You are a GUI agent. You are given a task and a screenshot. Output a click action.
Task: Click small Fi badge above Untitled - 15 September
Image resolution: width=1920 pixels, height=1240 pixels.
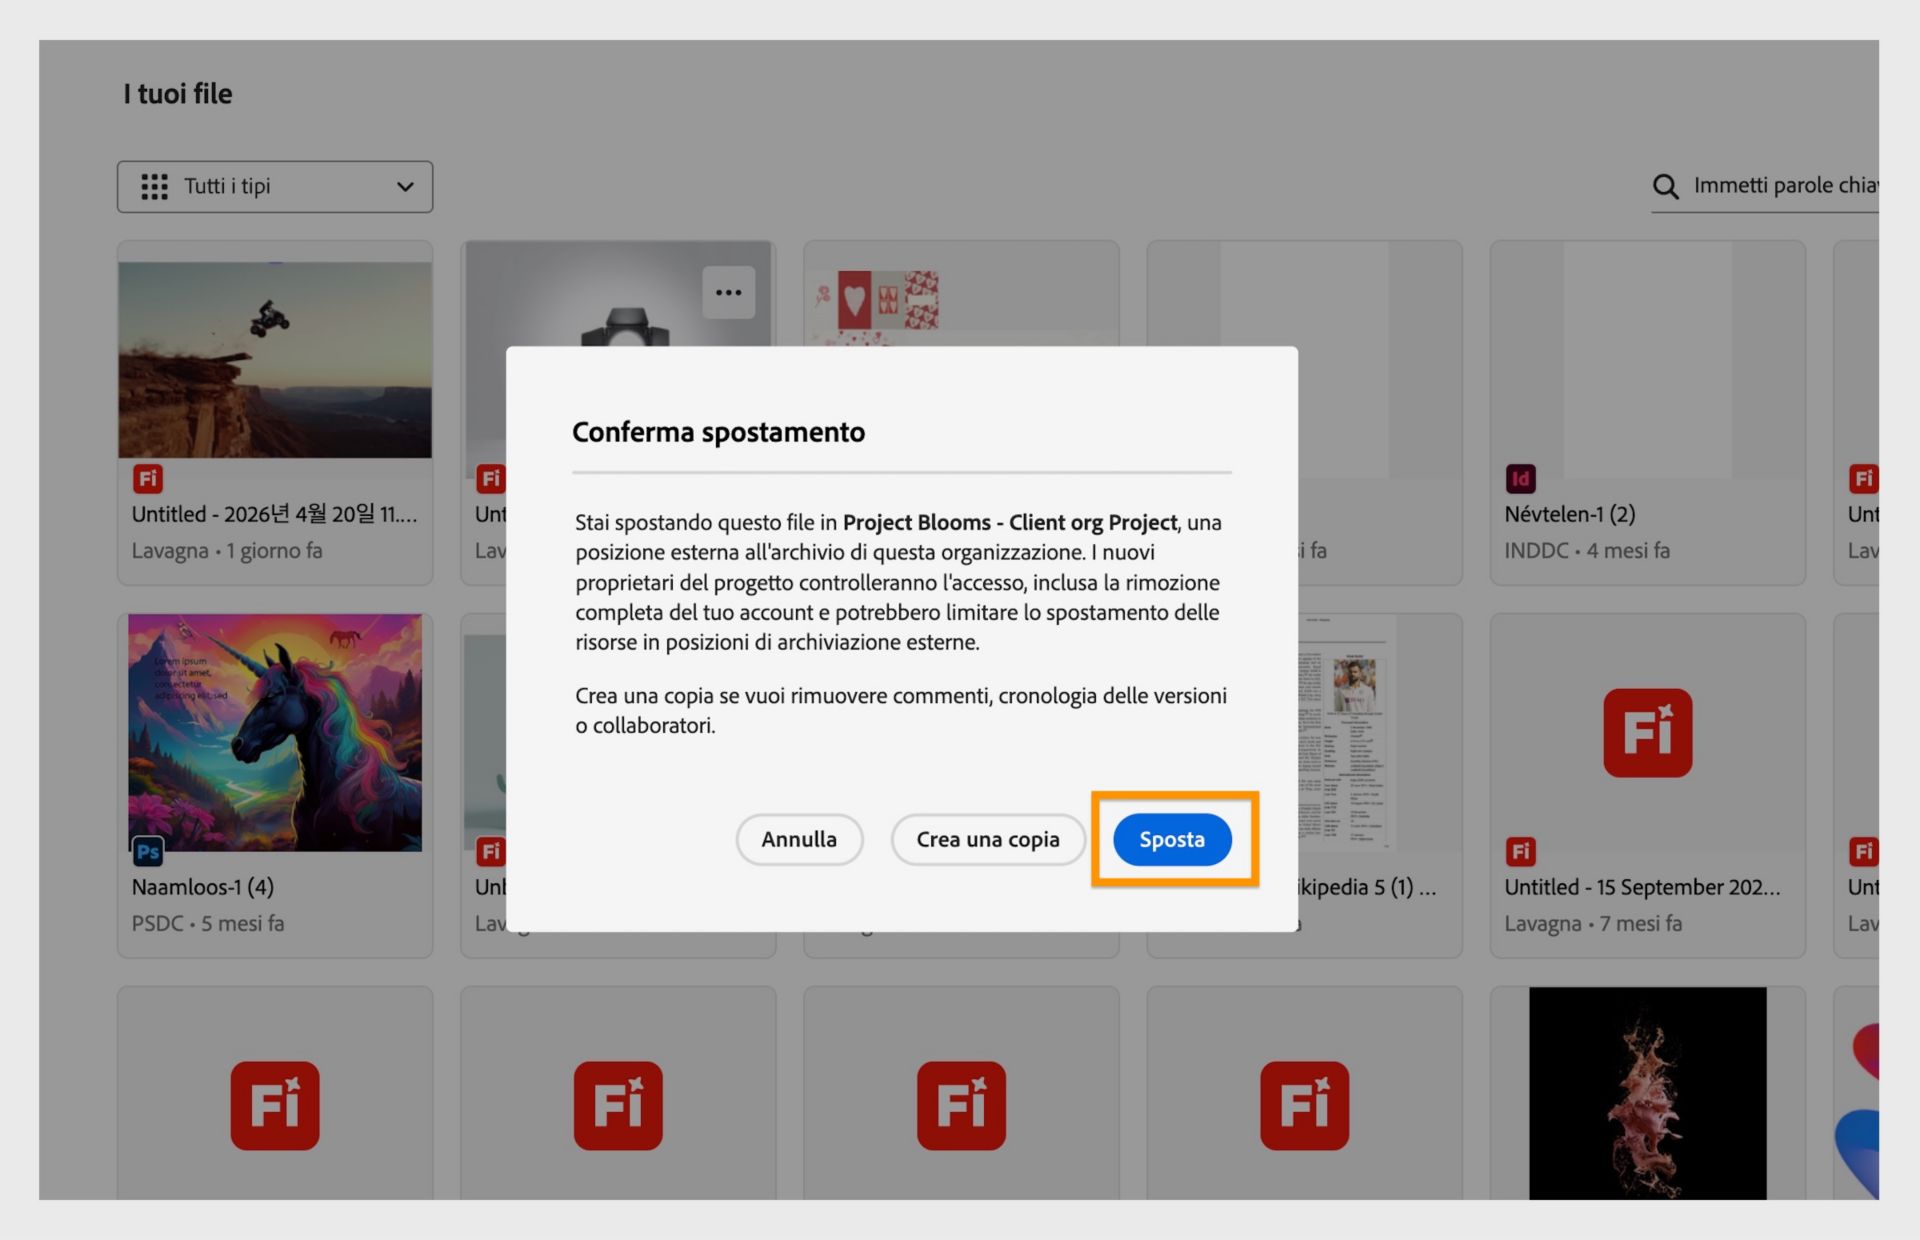pos(1521,852)
